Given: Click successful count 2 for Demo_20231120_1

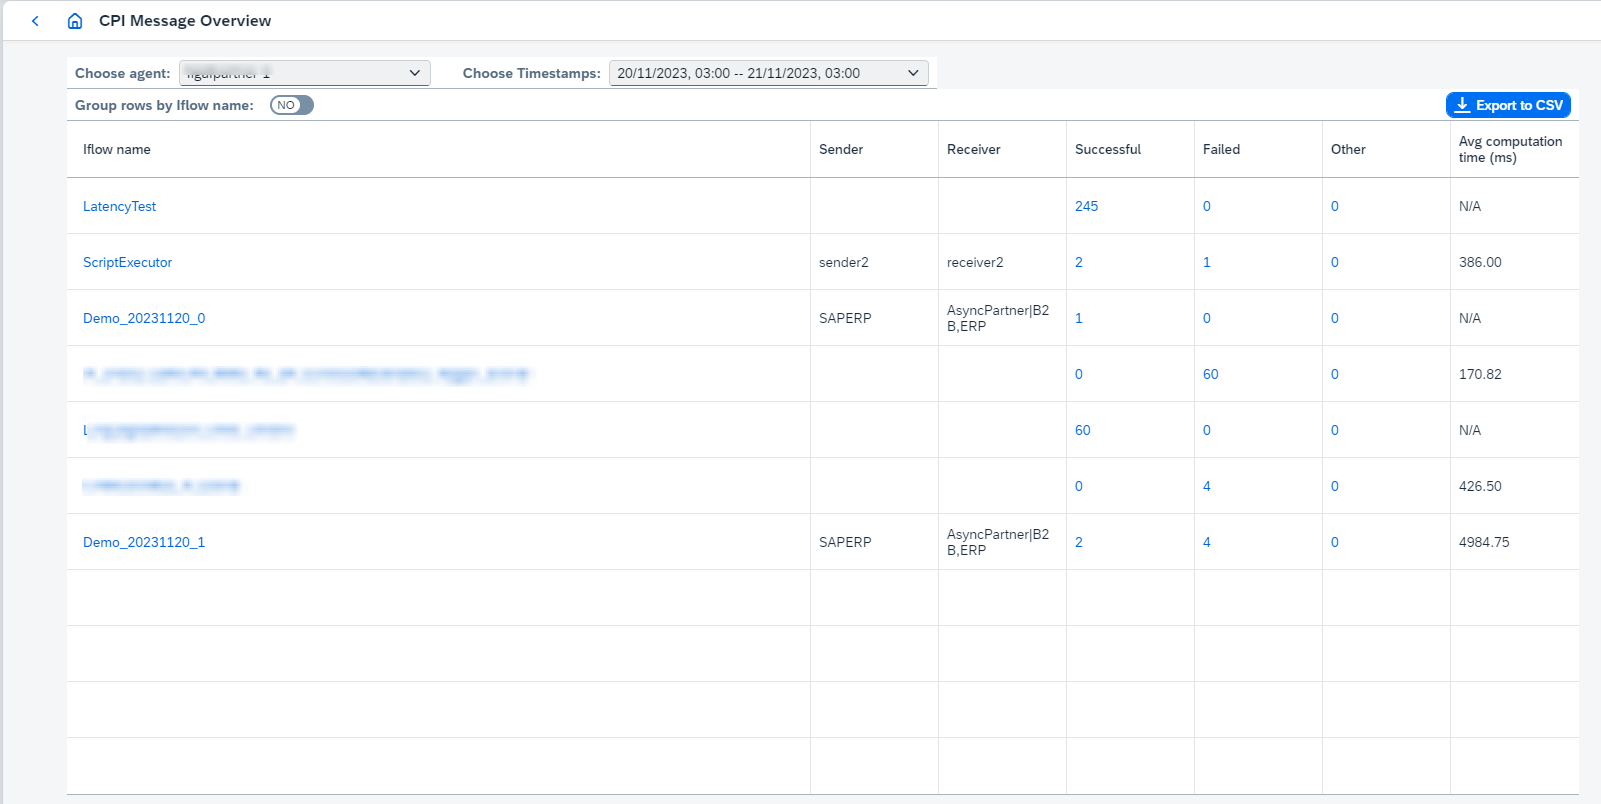Looking at the screenshot, I should click(1079, 542).
